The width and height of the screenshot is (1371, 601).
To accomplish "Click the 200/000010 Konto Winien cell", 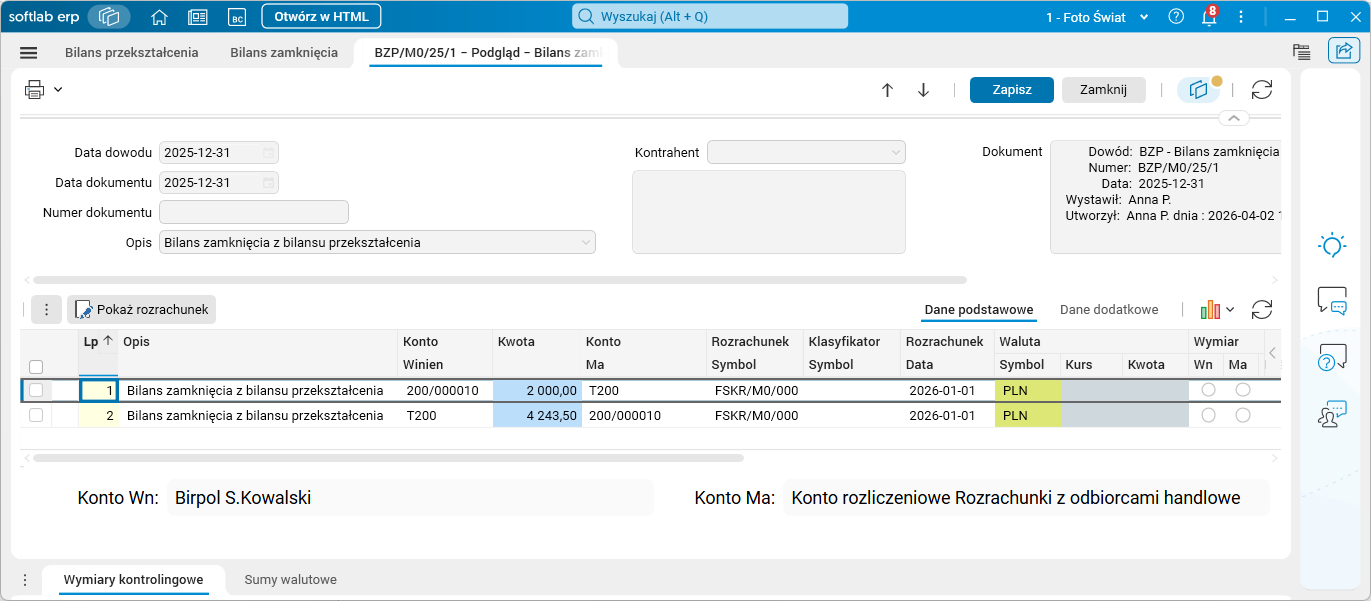I will click(x=445, y=390).
